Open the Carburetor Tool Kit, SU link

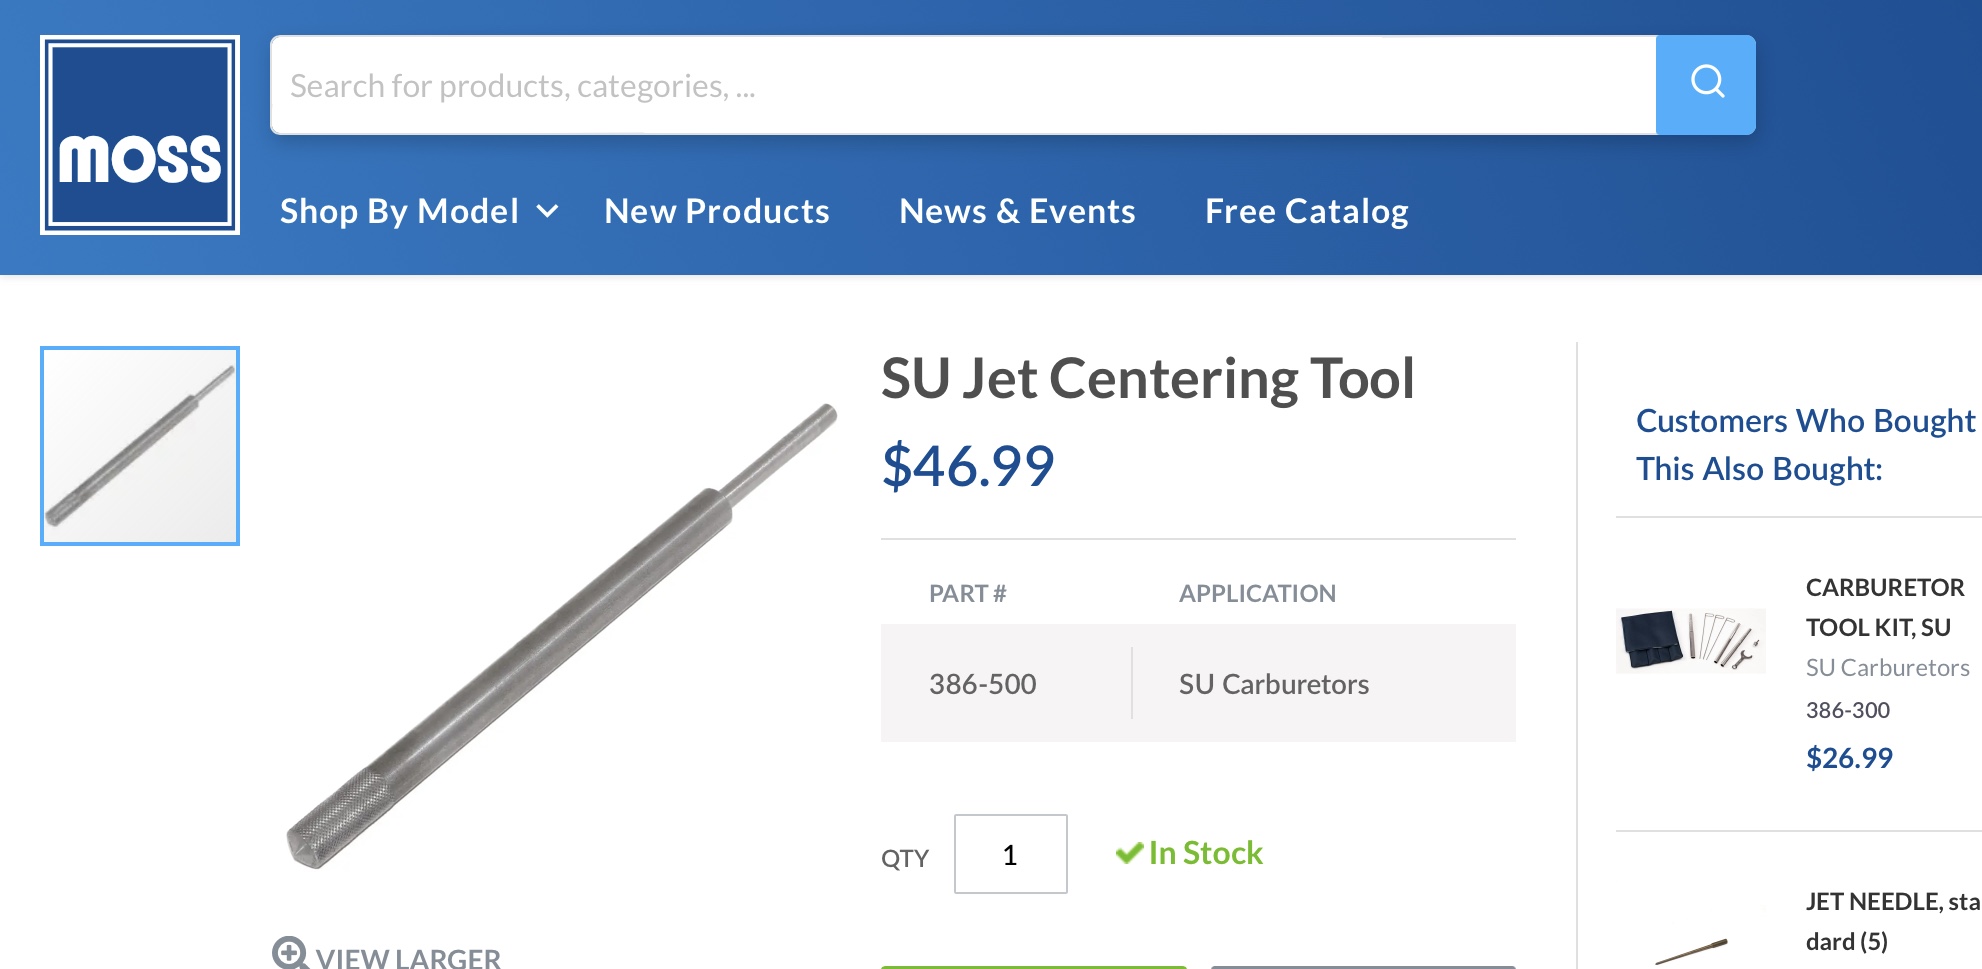1884,607
